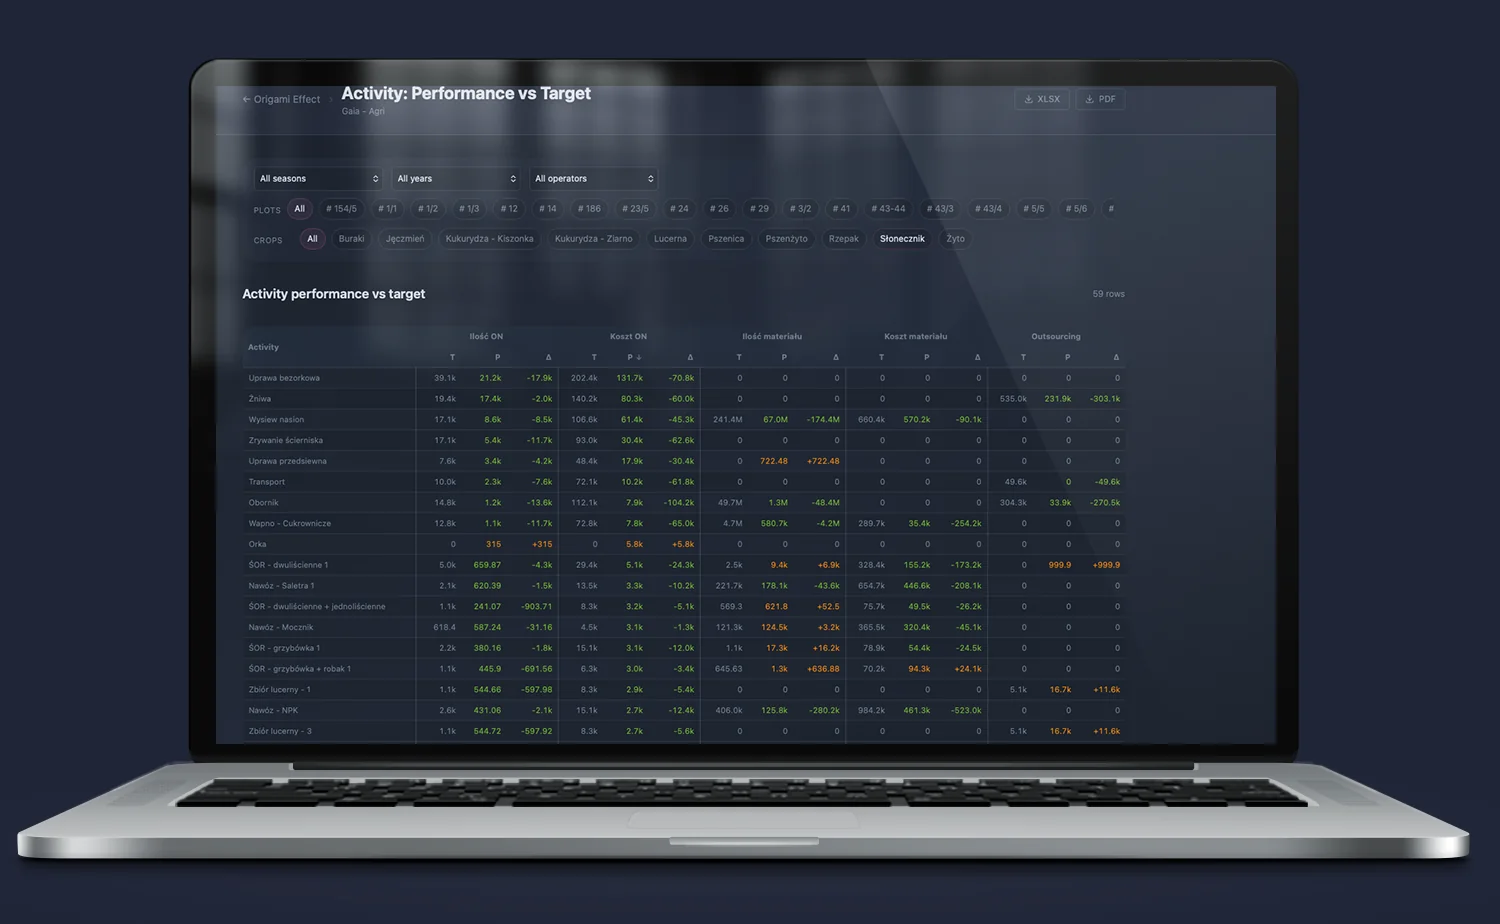Viewport: 1500px width, 924px height.
Task: Filter by plot # 29
Action: [x=759, y=209]
